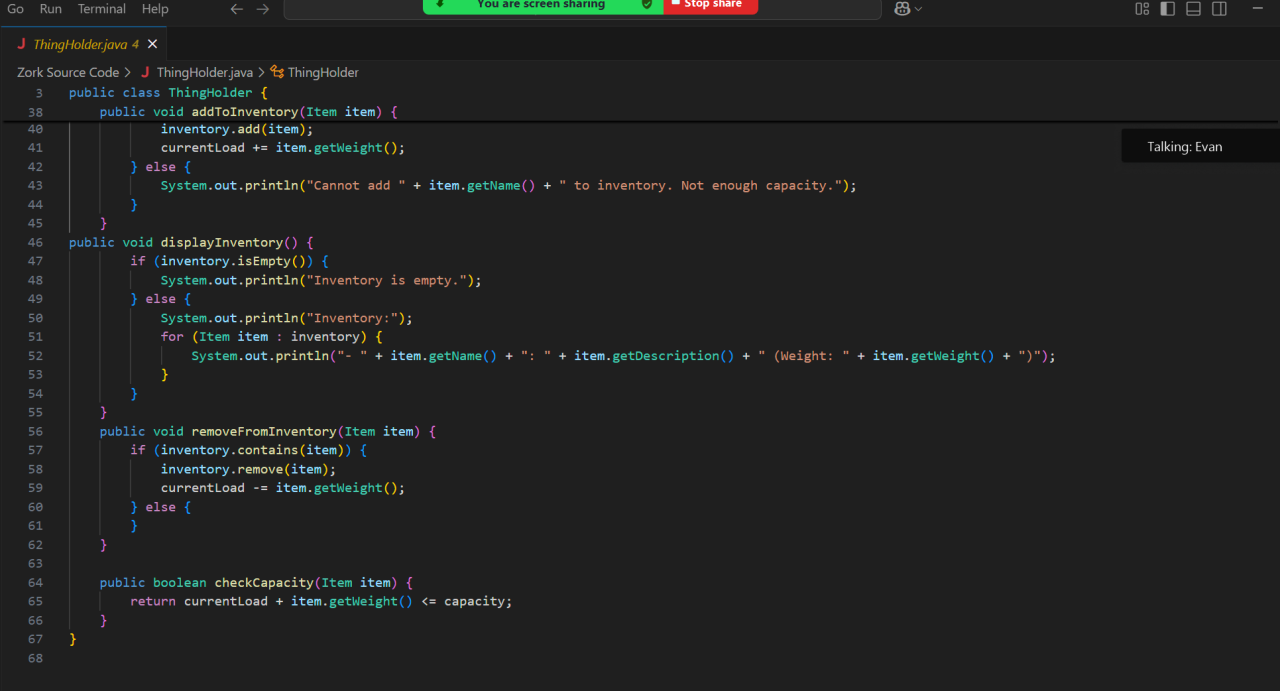Expand the Copilot dropdown chevron
The height and width of the screenshot is (691, 1280).
pos(919,9)
